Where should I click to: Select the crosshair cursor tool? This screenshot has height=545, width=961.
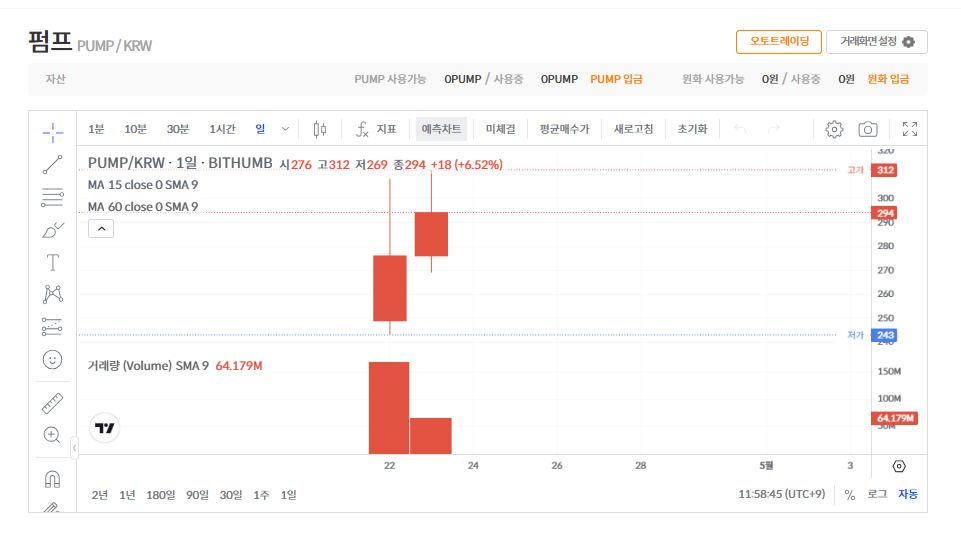click(x=53, y=132)
